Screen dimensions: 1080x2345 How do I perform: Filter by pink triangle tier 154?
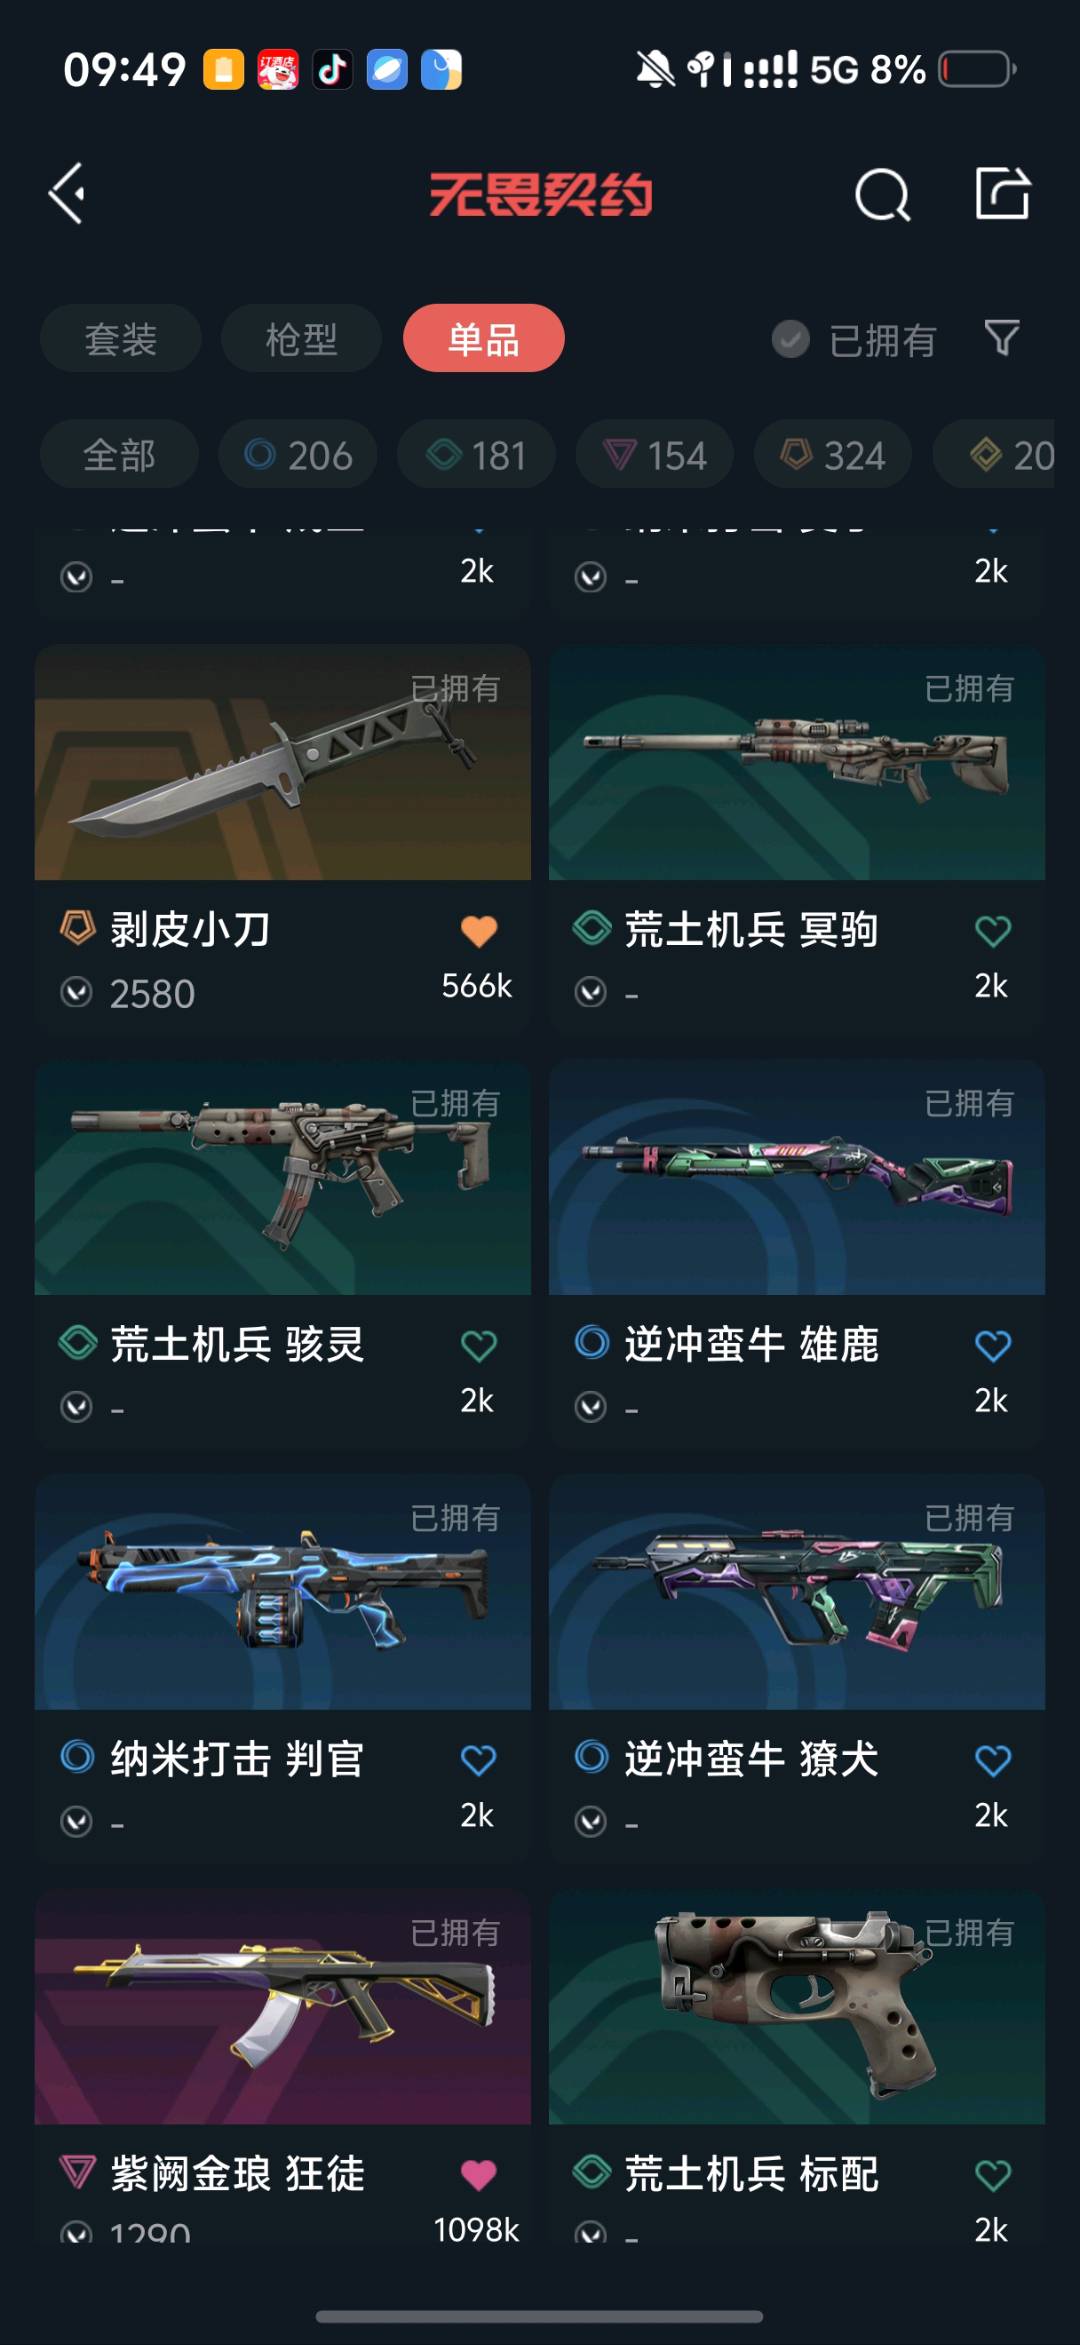click(655, 454)
